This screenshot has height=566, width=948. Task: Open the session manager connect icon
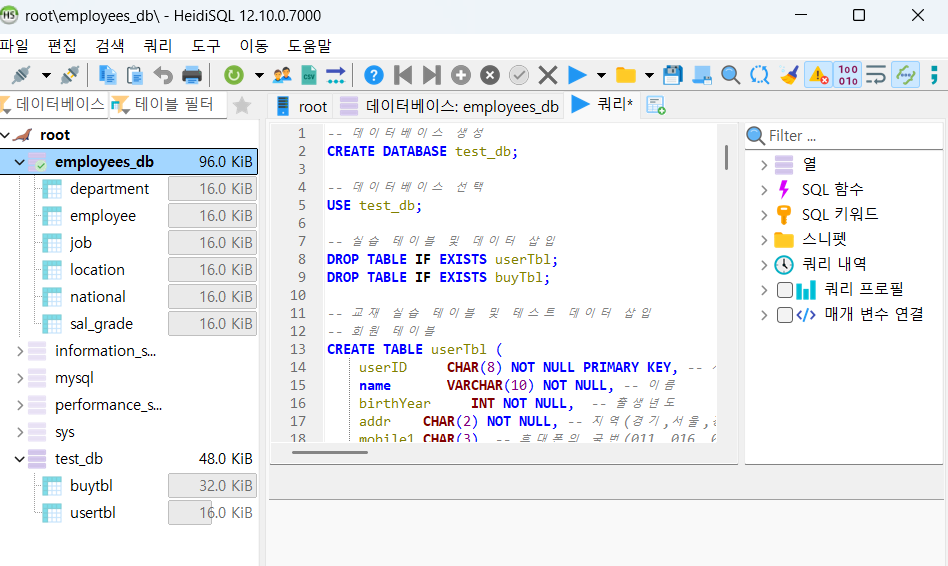[21, 75]
